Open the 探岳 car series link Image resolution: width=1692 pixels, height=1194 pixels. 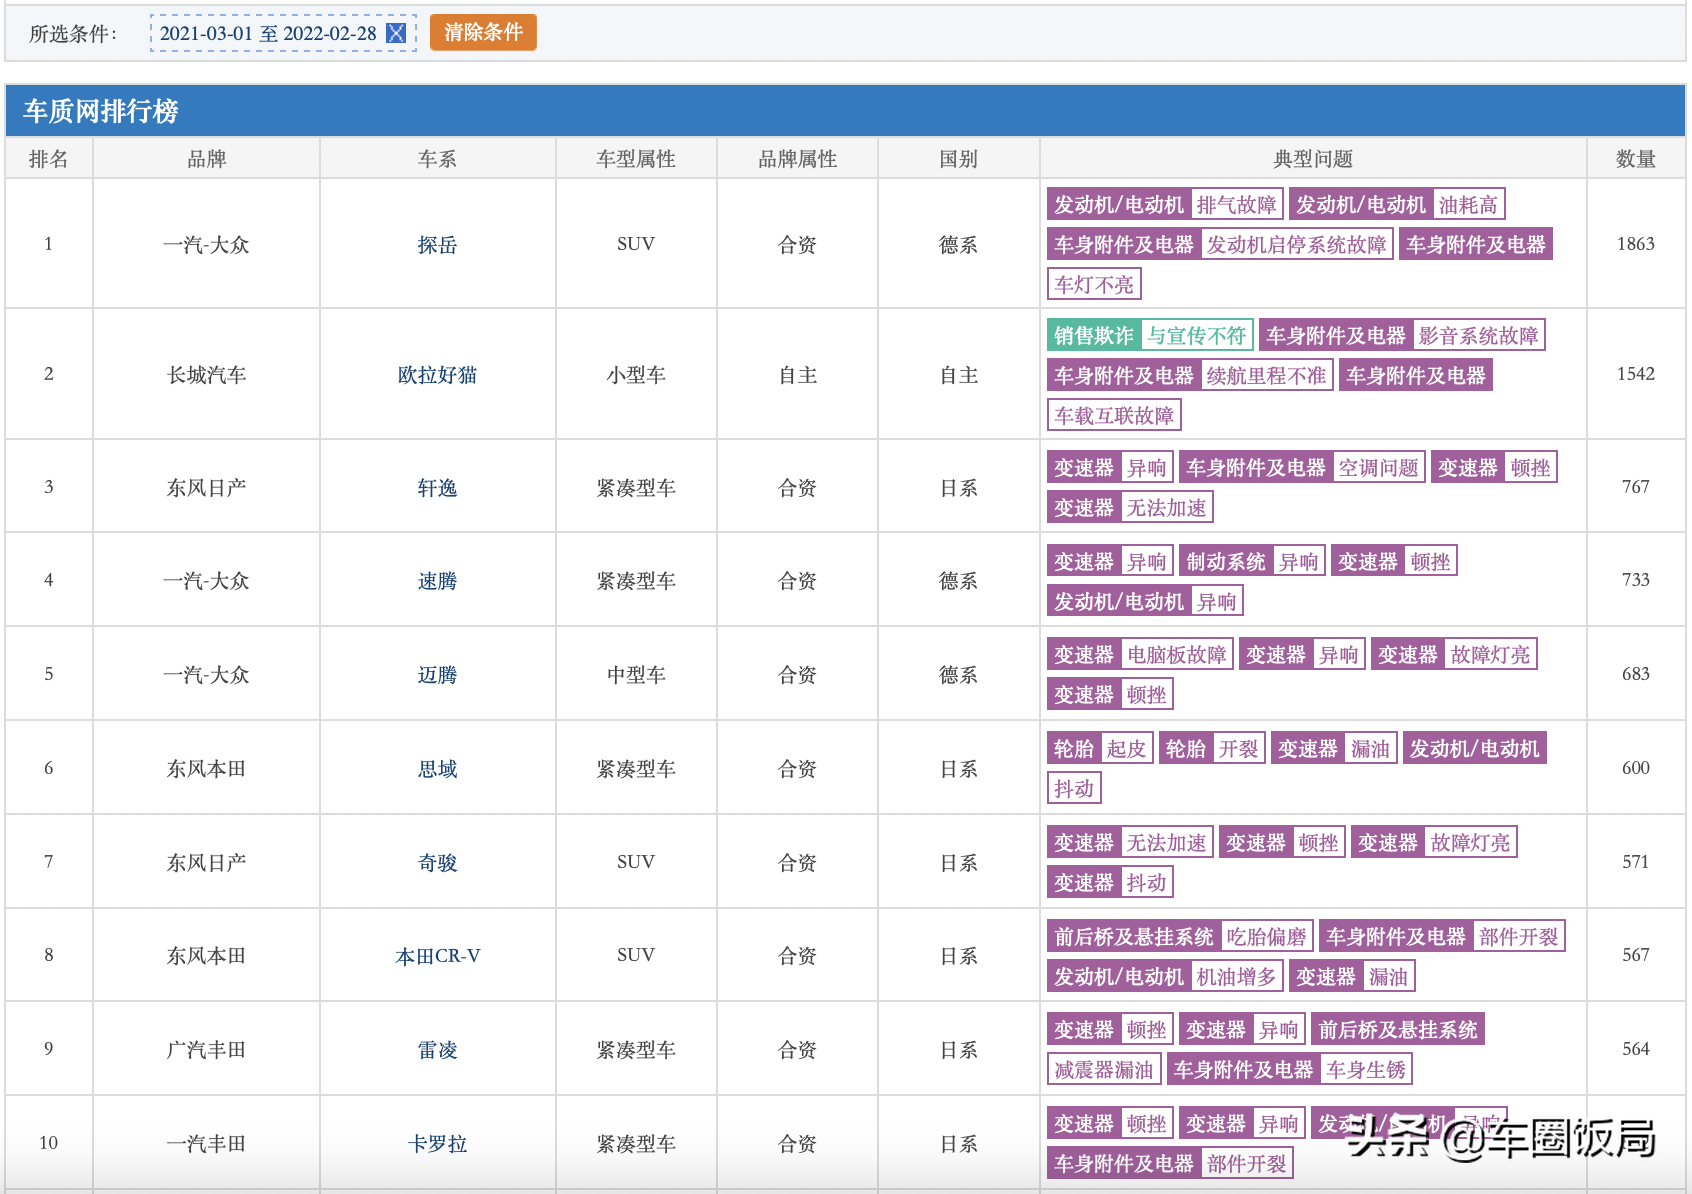[x=437, y=245]
